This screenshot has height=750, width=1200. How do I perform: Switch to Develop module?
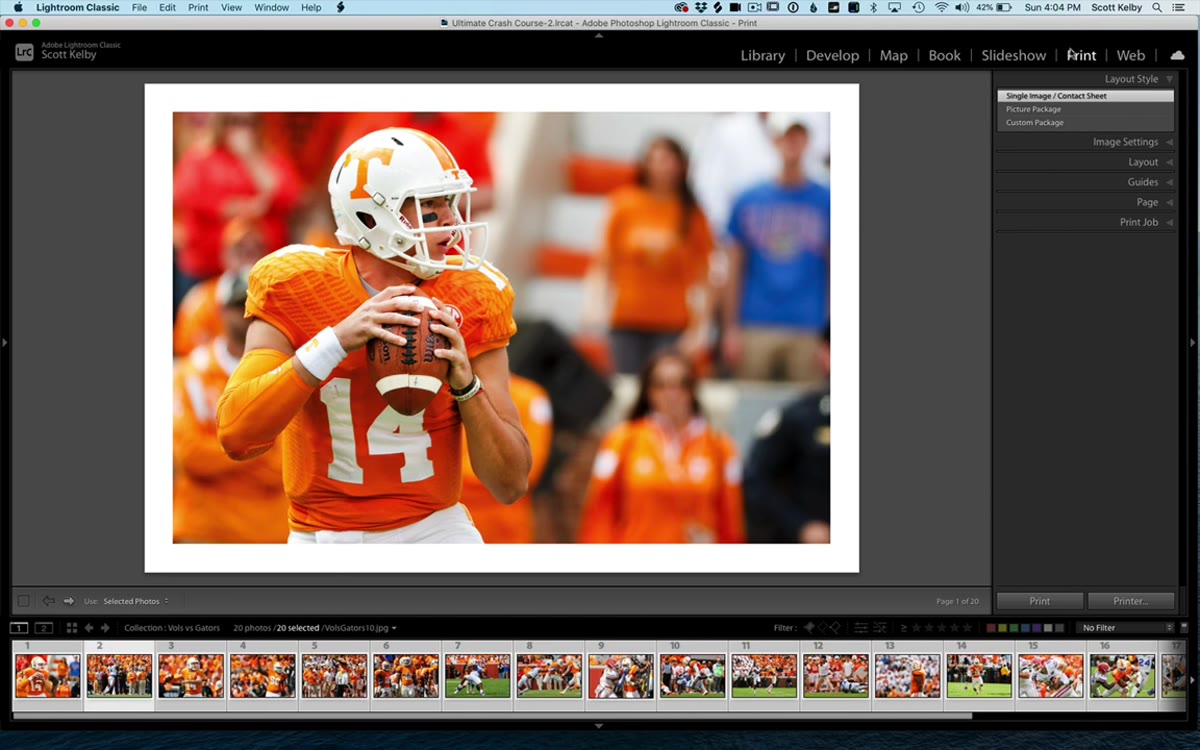[x=832, y=56]
